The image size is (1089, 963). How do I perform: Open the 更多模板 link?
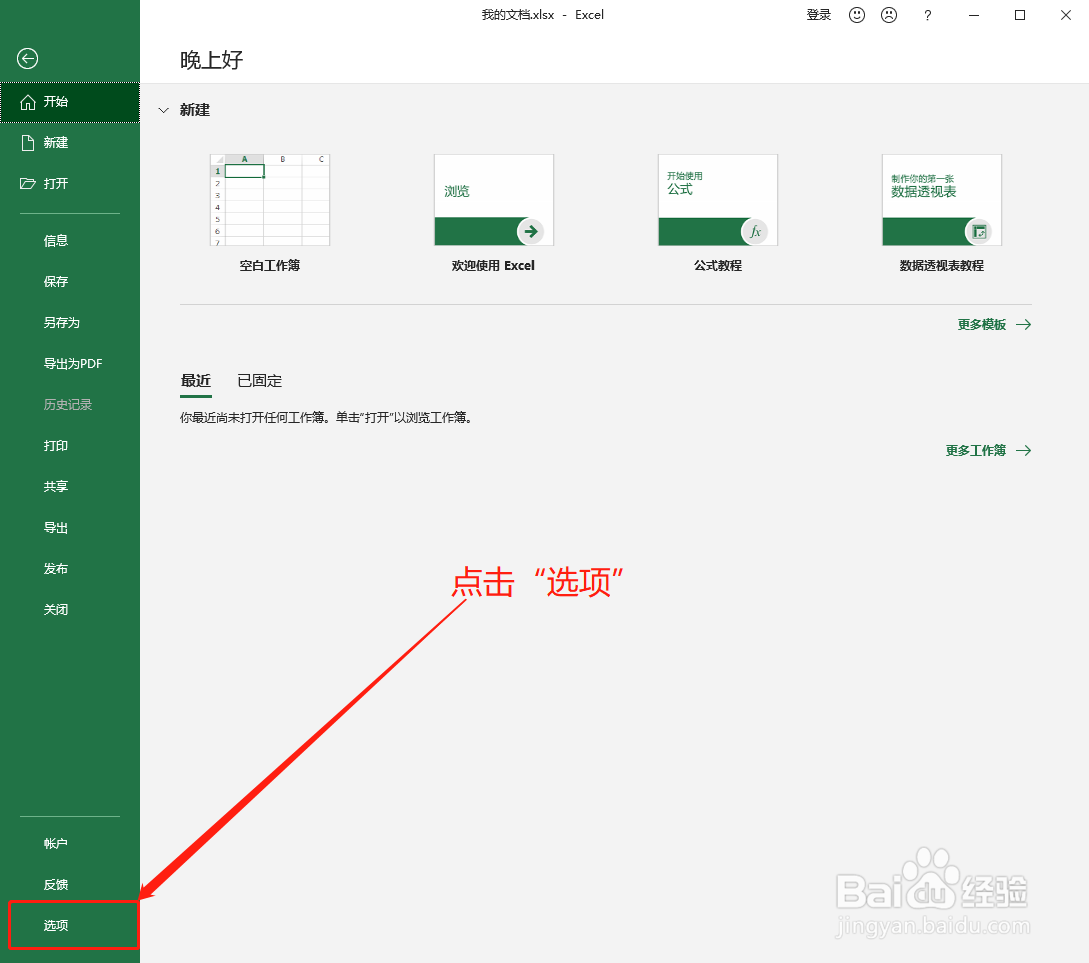coord(982,325)
